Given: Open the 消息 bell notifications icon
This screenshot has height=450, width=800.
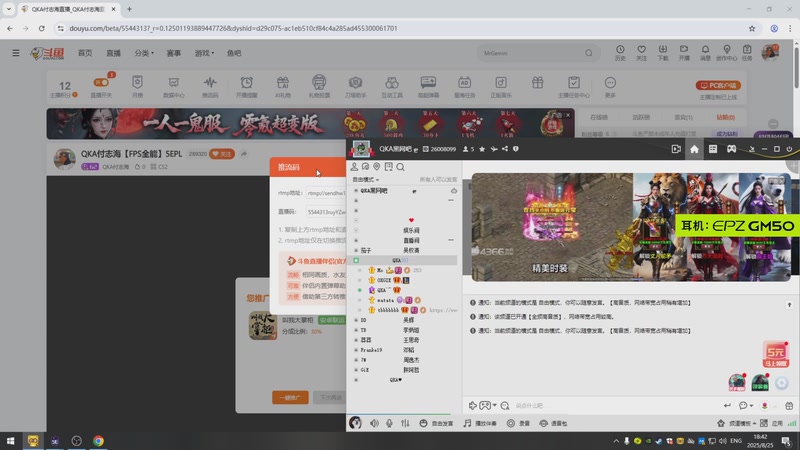Looking at the screenshot, I should pyautogui.click(x=705, y=53).
